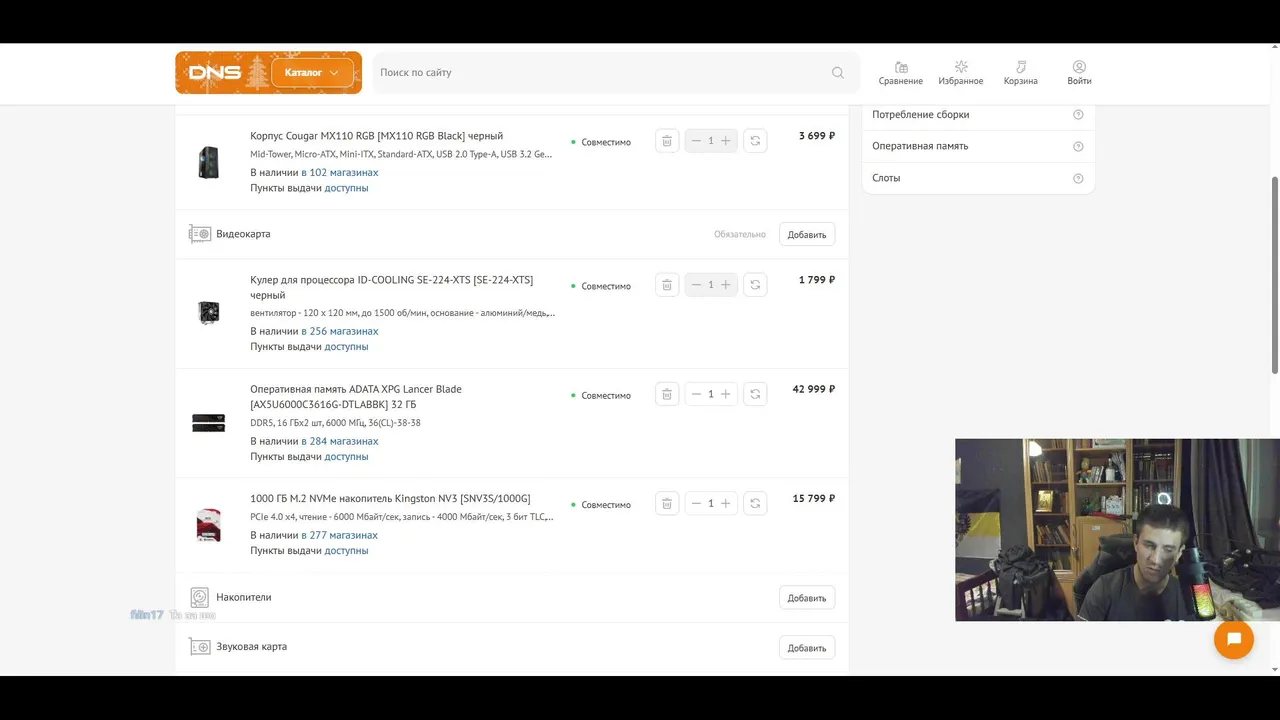Select the price 42 999 ₽

coord(813,389)
